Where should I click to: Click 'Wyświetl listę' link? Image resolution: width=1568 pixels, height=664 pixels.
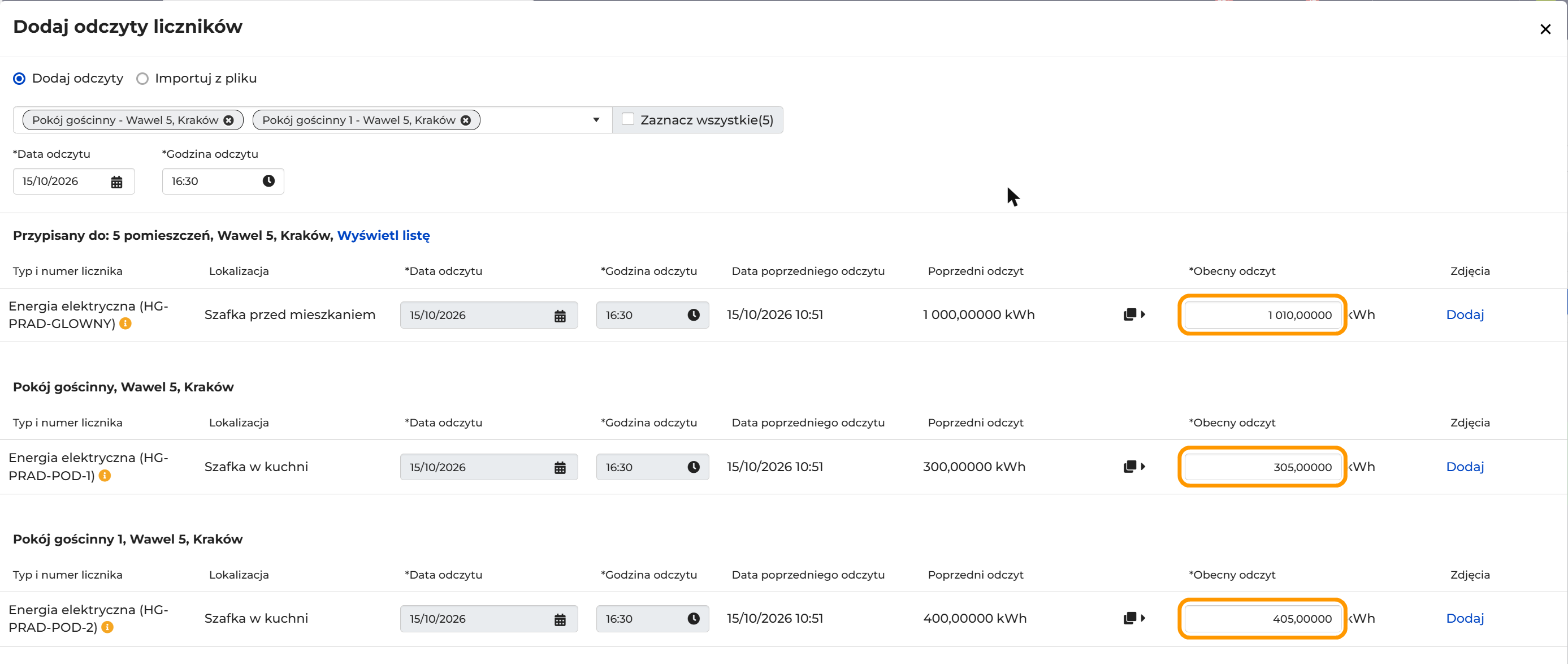coord(384,236)
